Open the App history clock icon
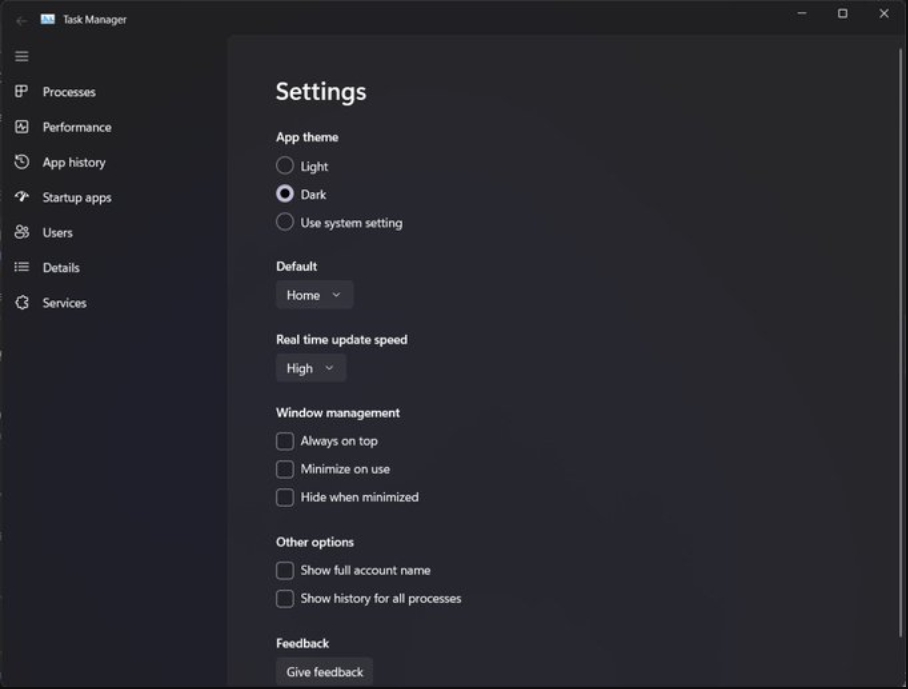Viewport: 908px width, 689px height. [x=21, y=162]
